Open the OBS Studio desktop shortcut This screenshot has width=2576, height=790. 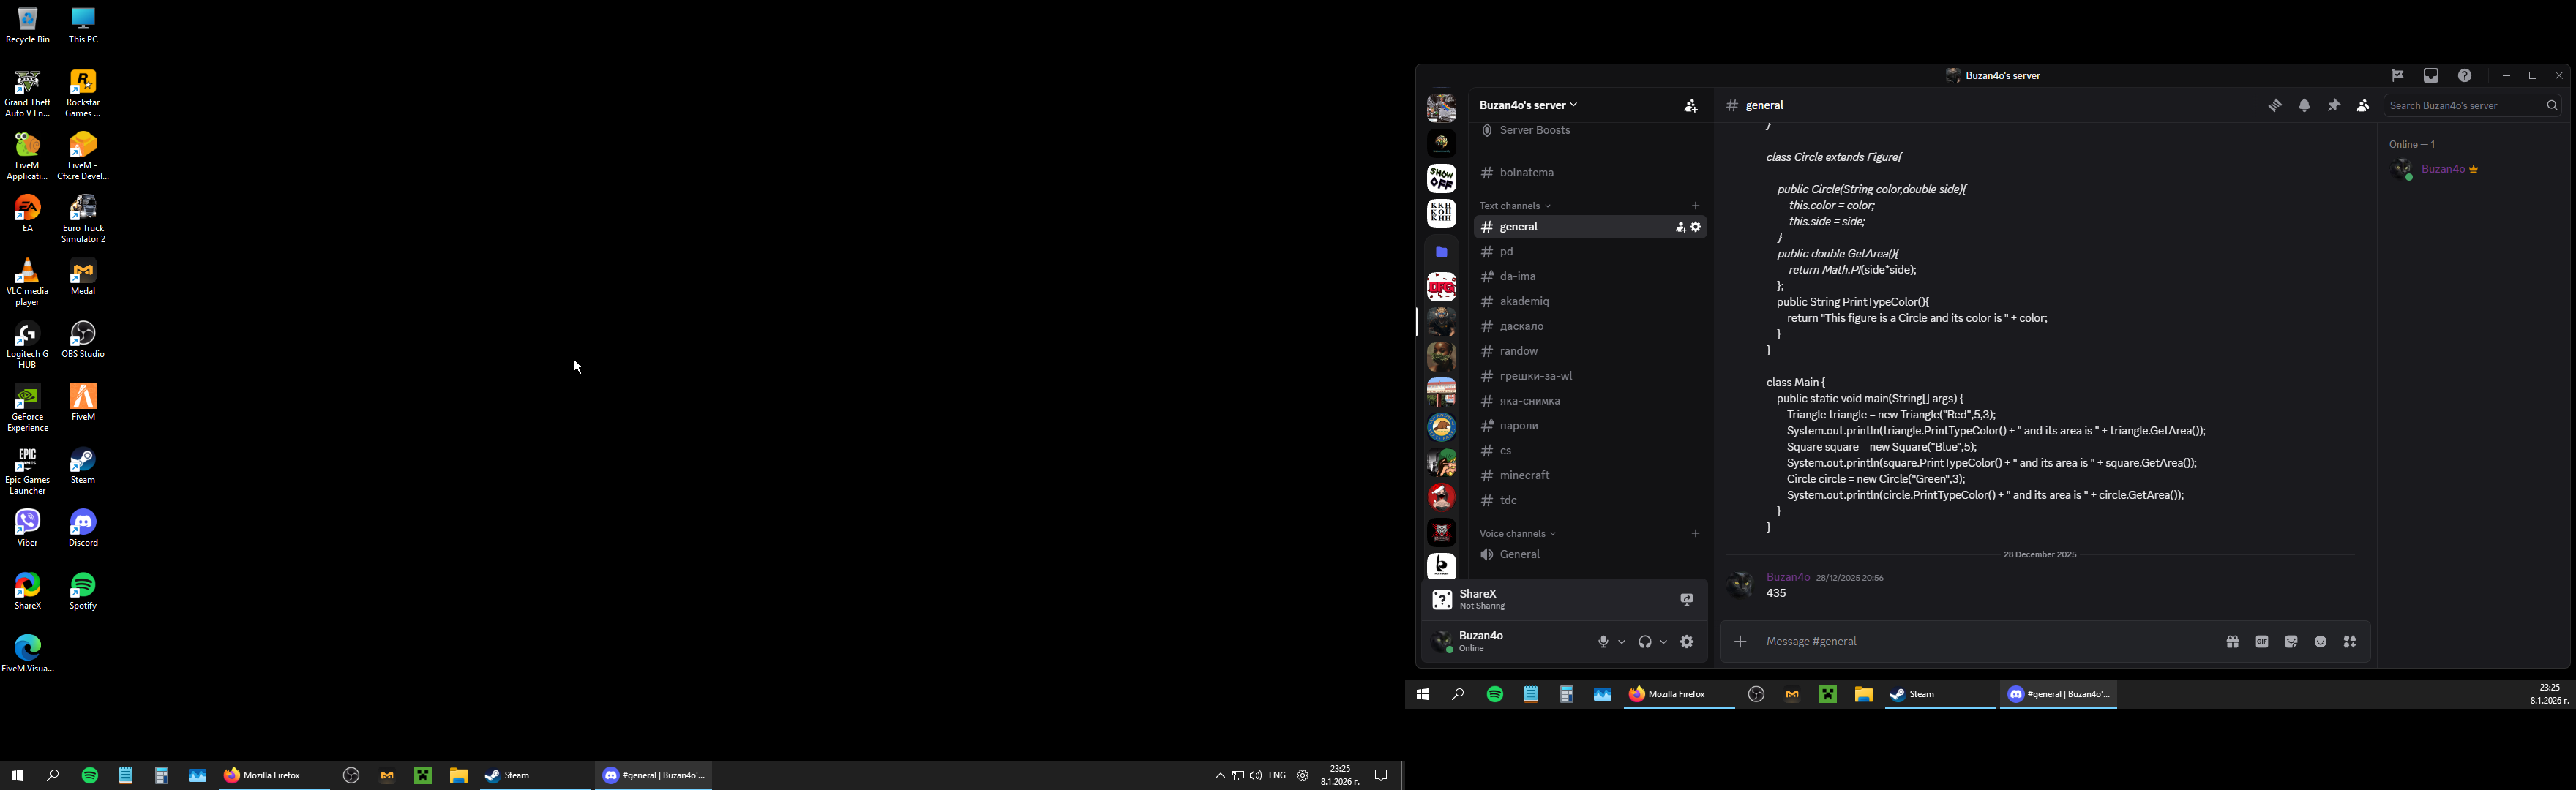point(84,341)
